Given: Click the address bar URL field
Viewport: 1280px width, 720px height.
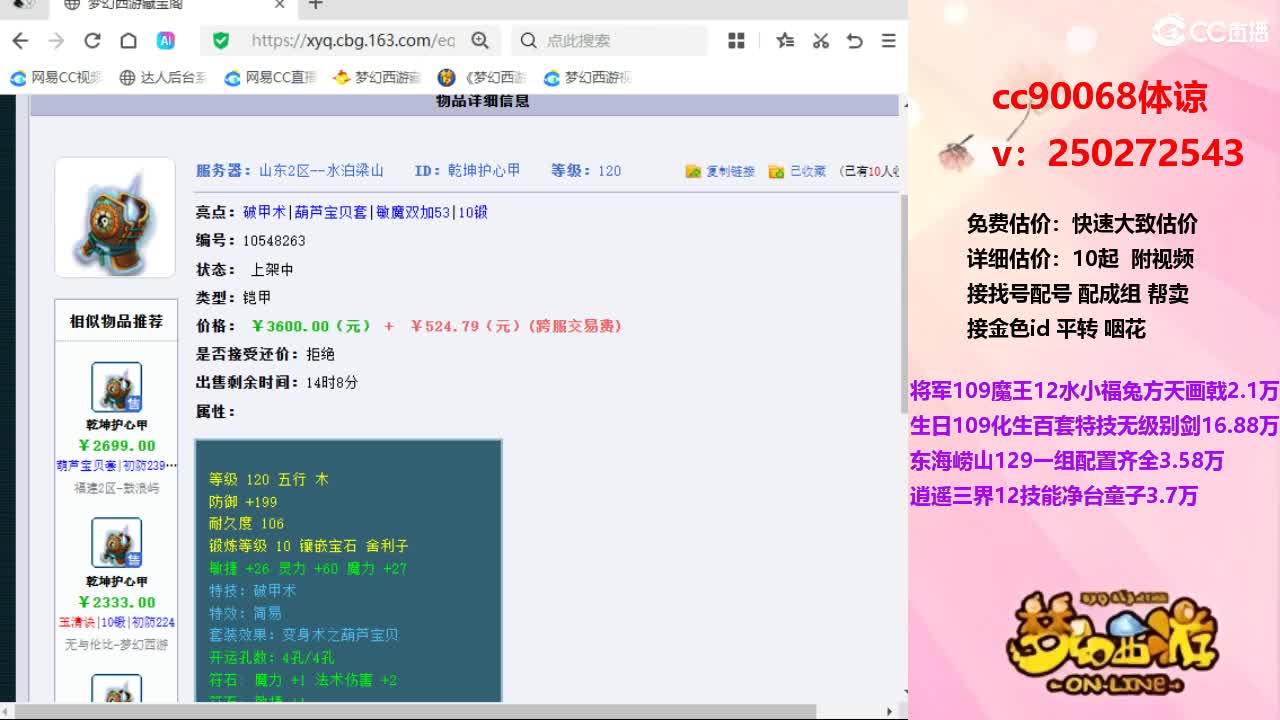Looking at the screenshot, I should [352, 41].
